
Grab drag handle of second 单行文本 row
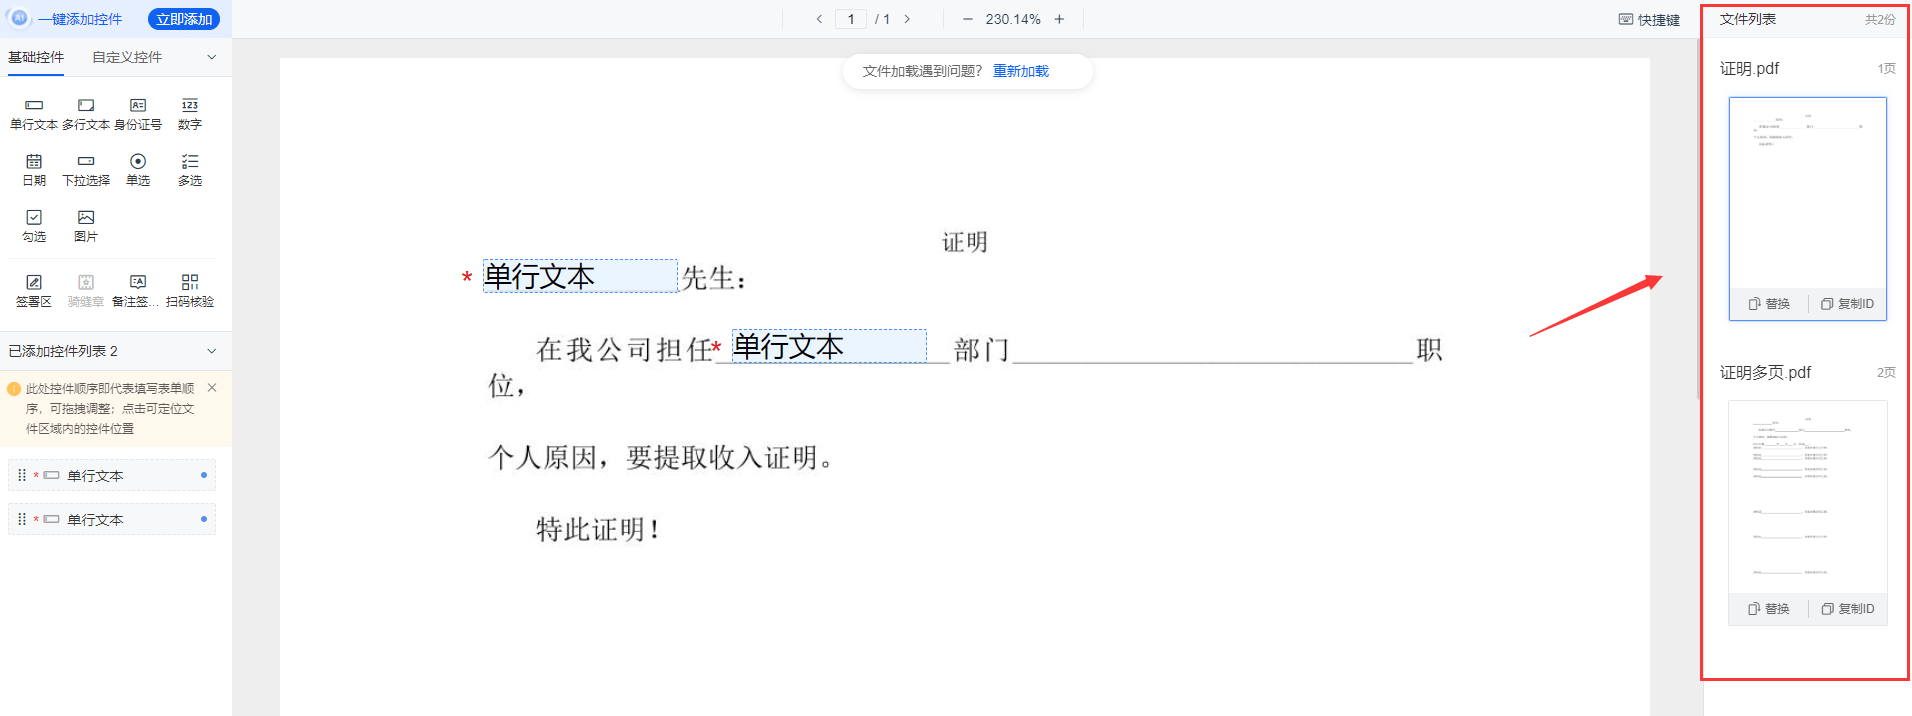tap(22, 520)
